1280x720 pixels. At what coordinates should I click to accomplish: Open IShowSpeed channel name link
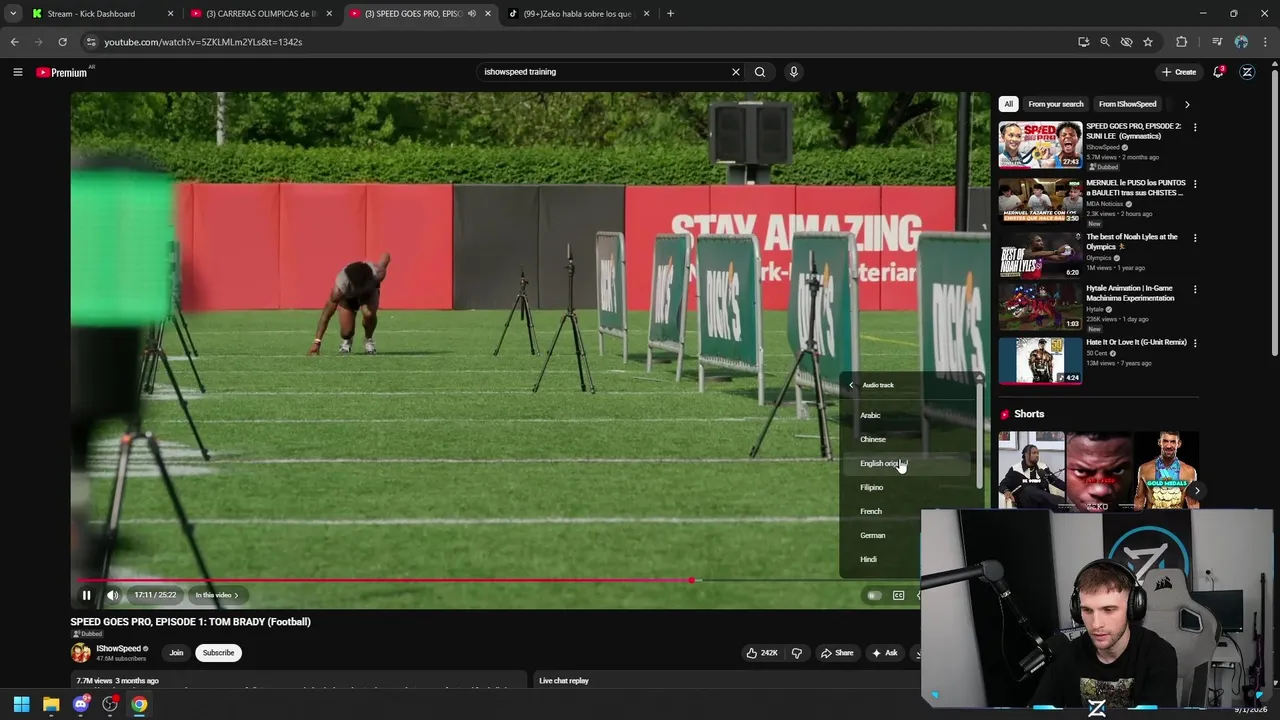(119, 648)
